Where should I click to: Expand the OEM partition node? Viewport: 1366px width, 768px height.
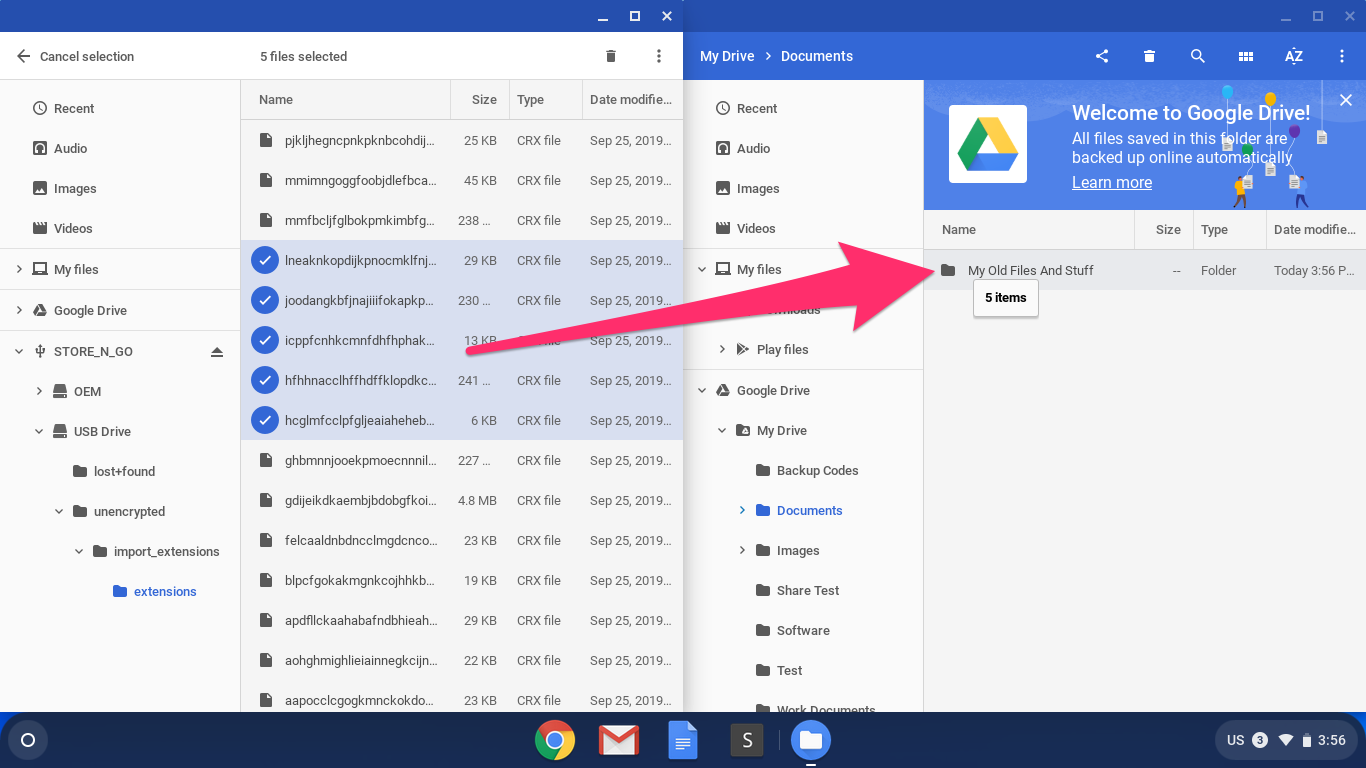click(39, 391)
